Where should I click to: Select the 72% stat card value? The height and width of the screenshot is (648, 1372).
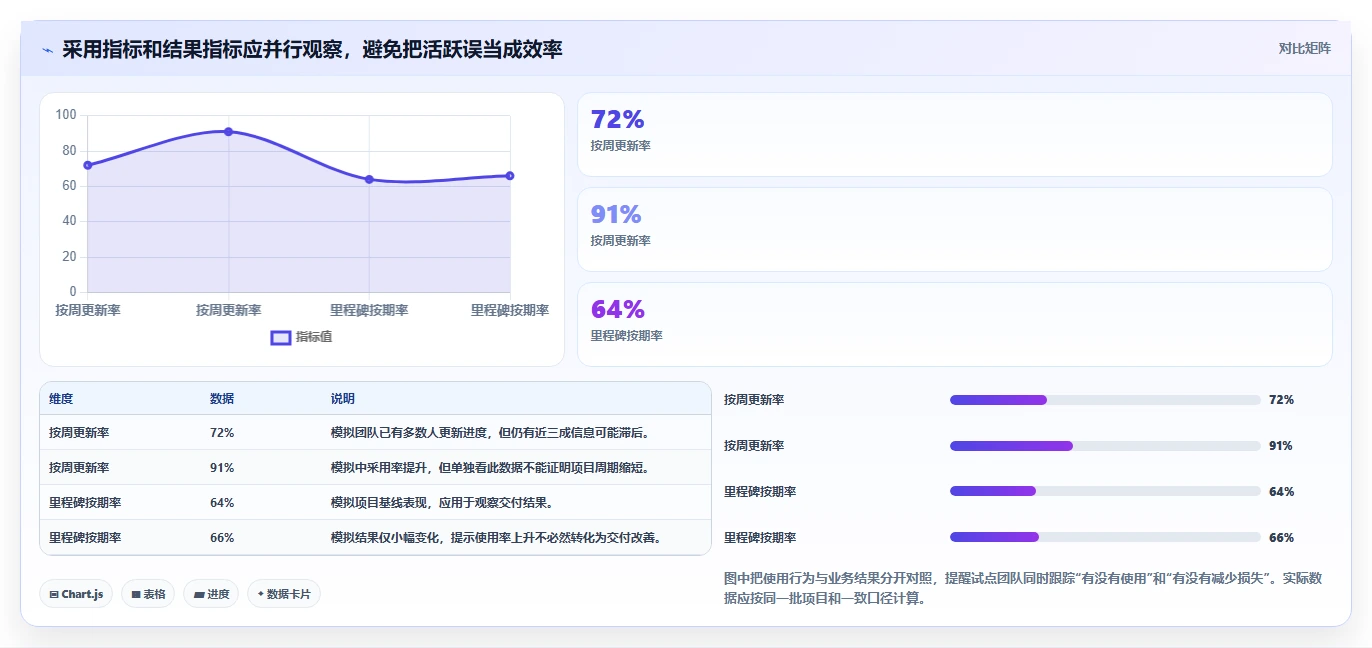pyautogui.click(x=617, y=120)
